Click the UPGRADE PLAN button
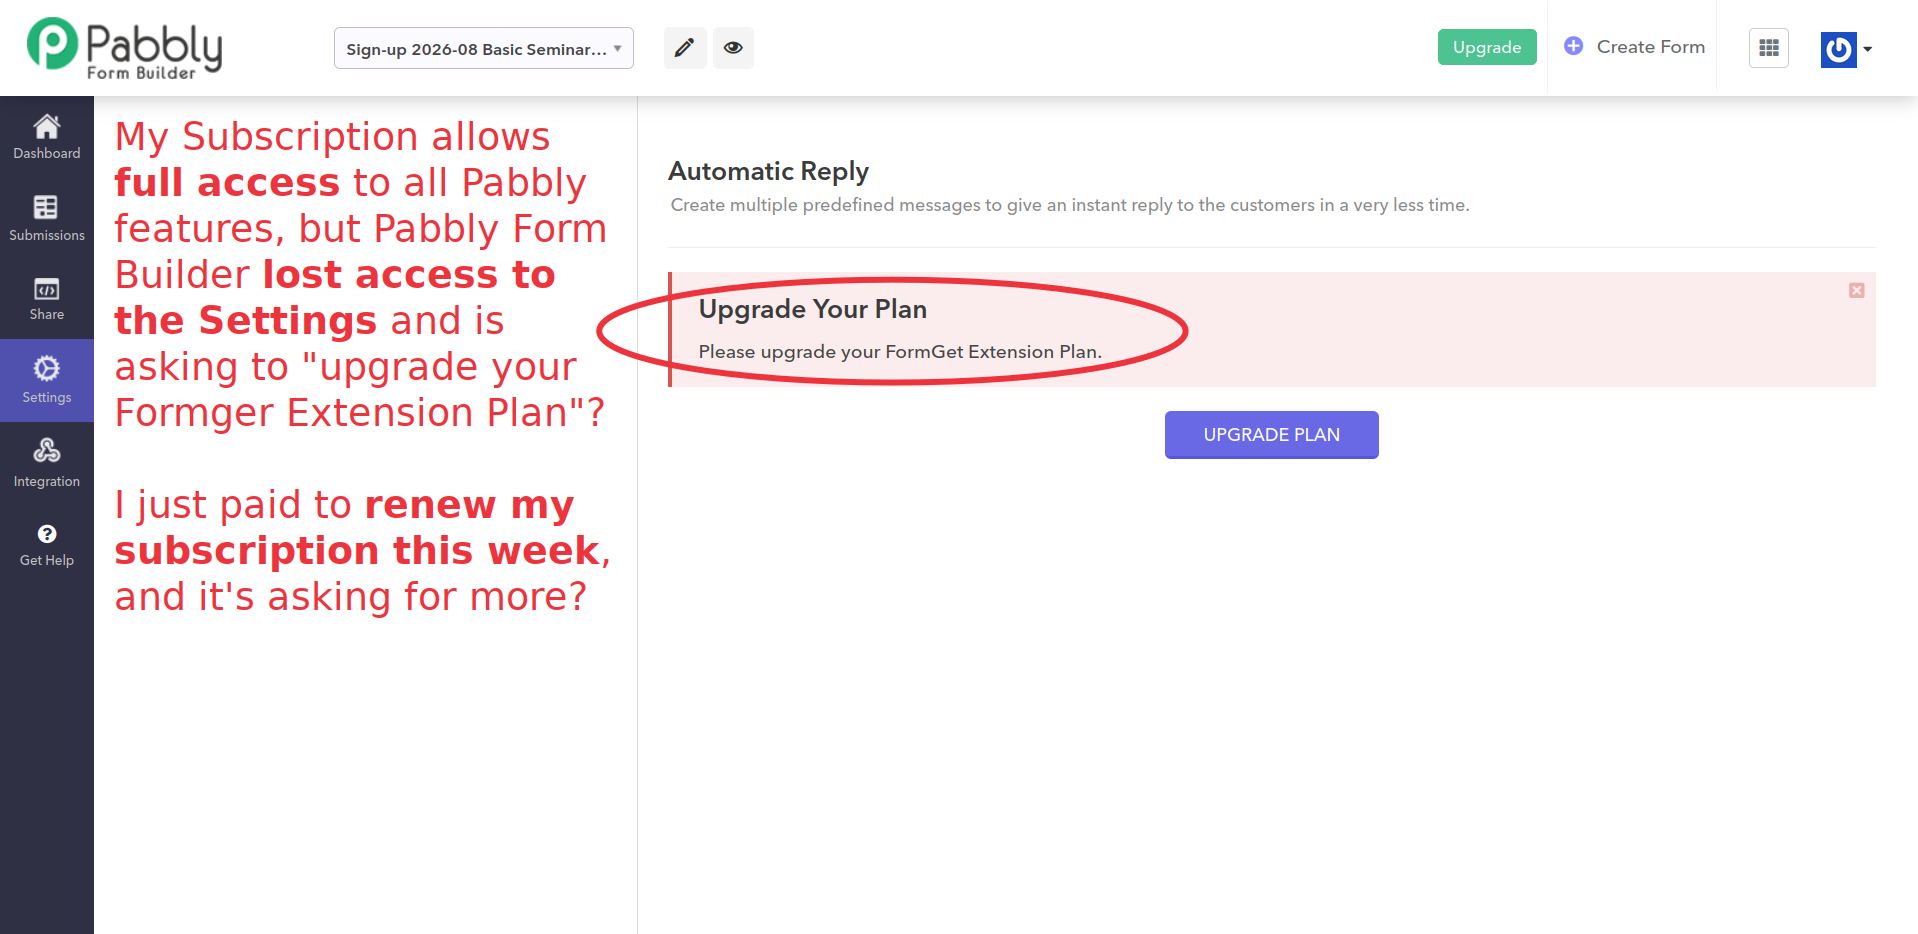The height and width of the screenshot is (934, 1918). click(1271, 435)
